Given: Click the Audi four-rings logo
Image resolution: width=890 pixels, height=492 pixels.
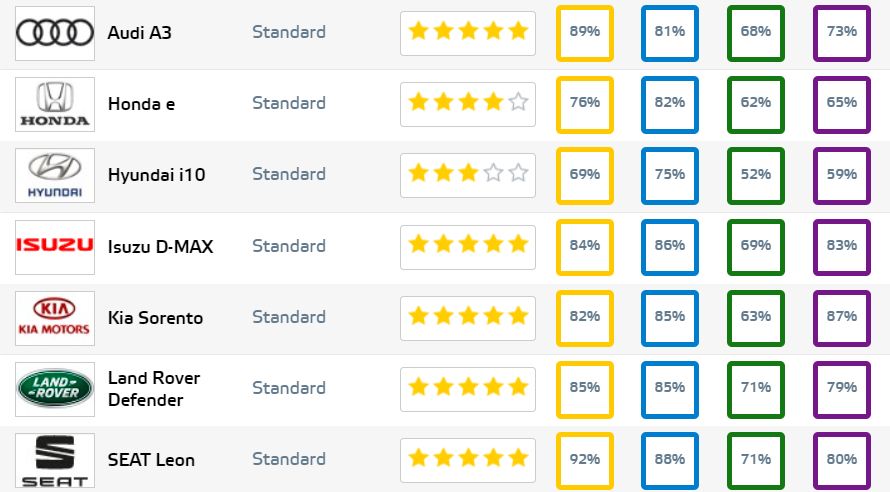Looking at the screenshot, I should (x=55, y=32).
